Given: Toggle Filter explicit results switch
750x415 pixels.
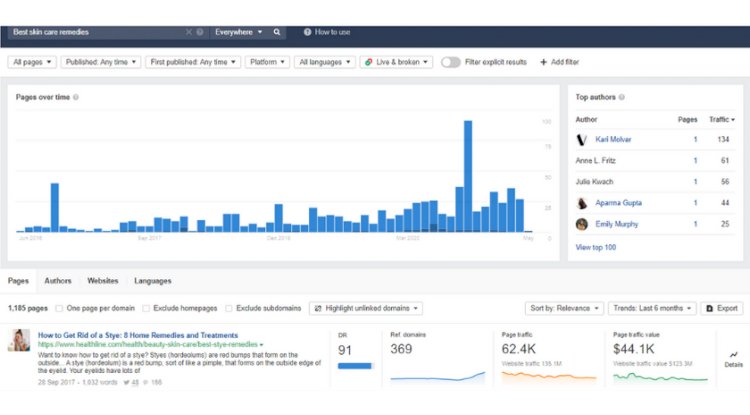Looking at the screenshot, I should point(451,62).
